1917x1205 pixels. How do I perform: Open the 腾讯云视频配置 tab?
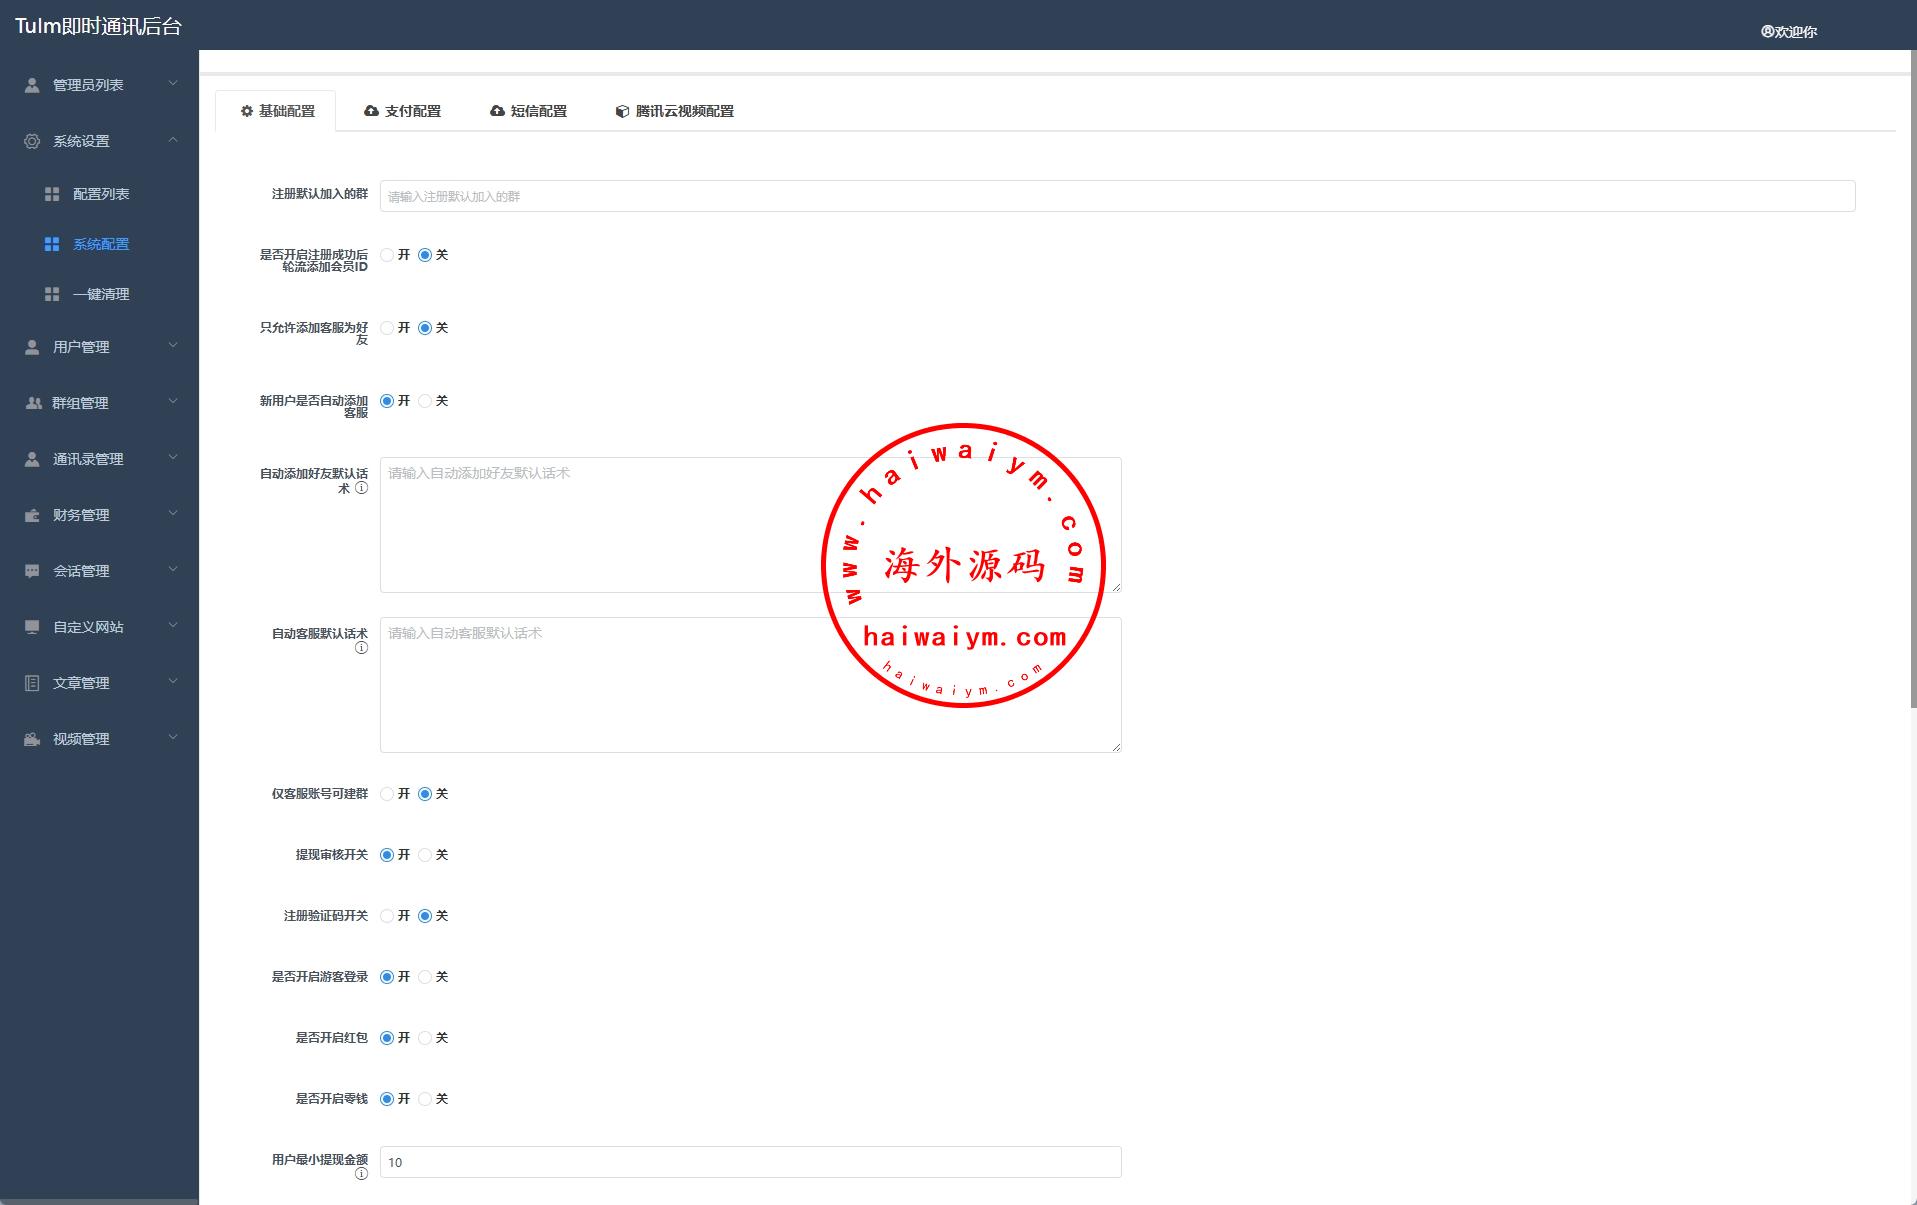(x=675, y=111)
